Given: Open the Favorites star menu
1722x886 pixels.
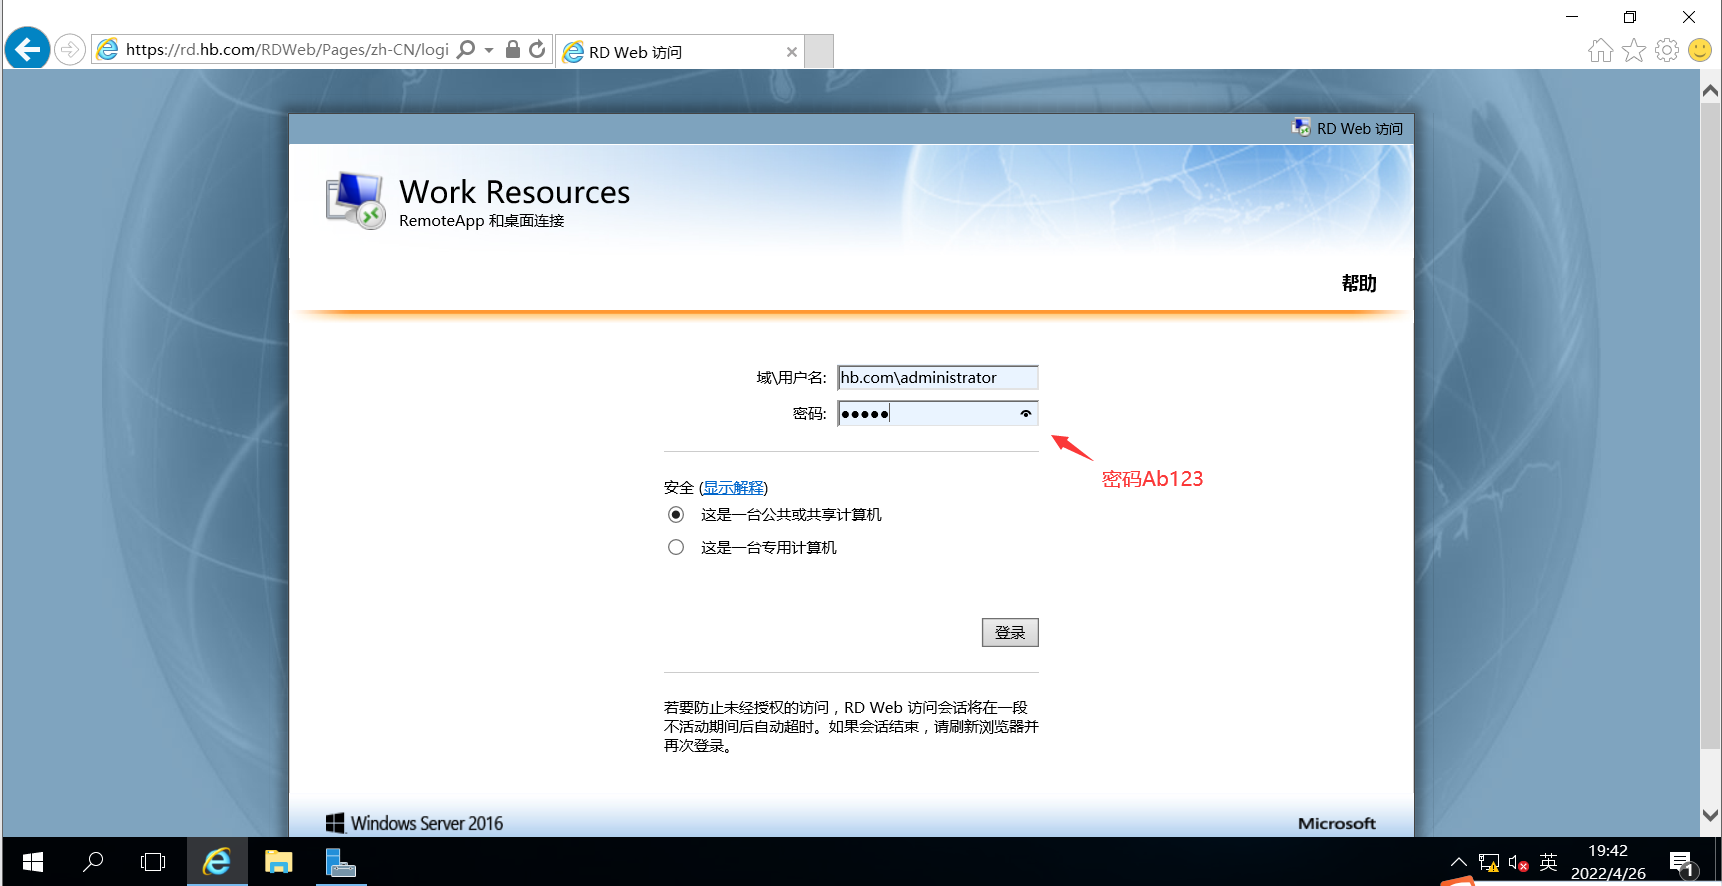Looking at the screenshot, I should pos(1634,50).
